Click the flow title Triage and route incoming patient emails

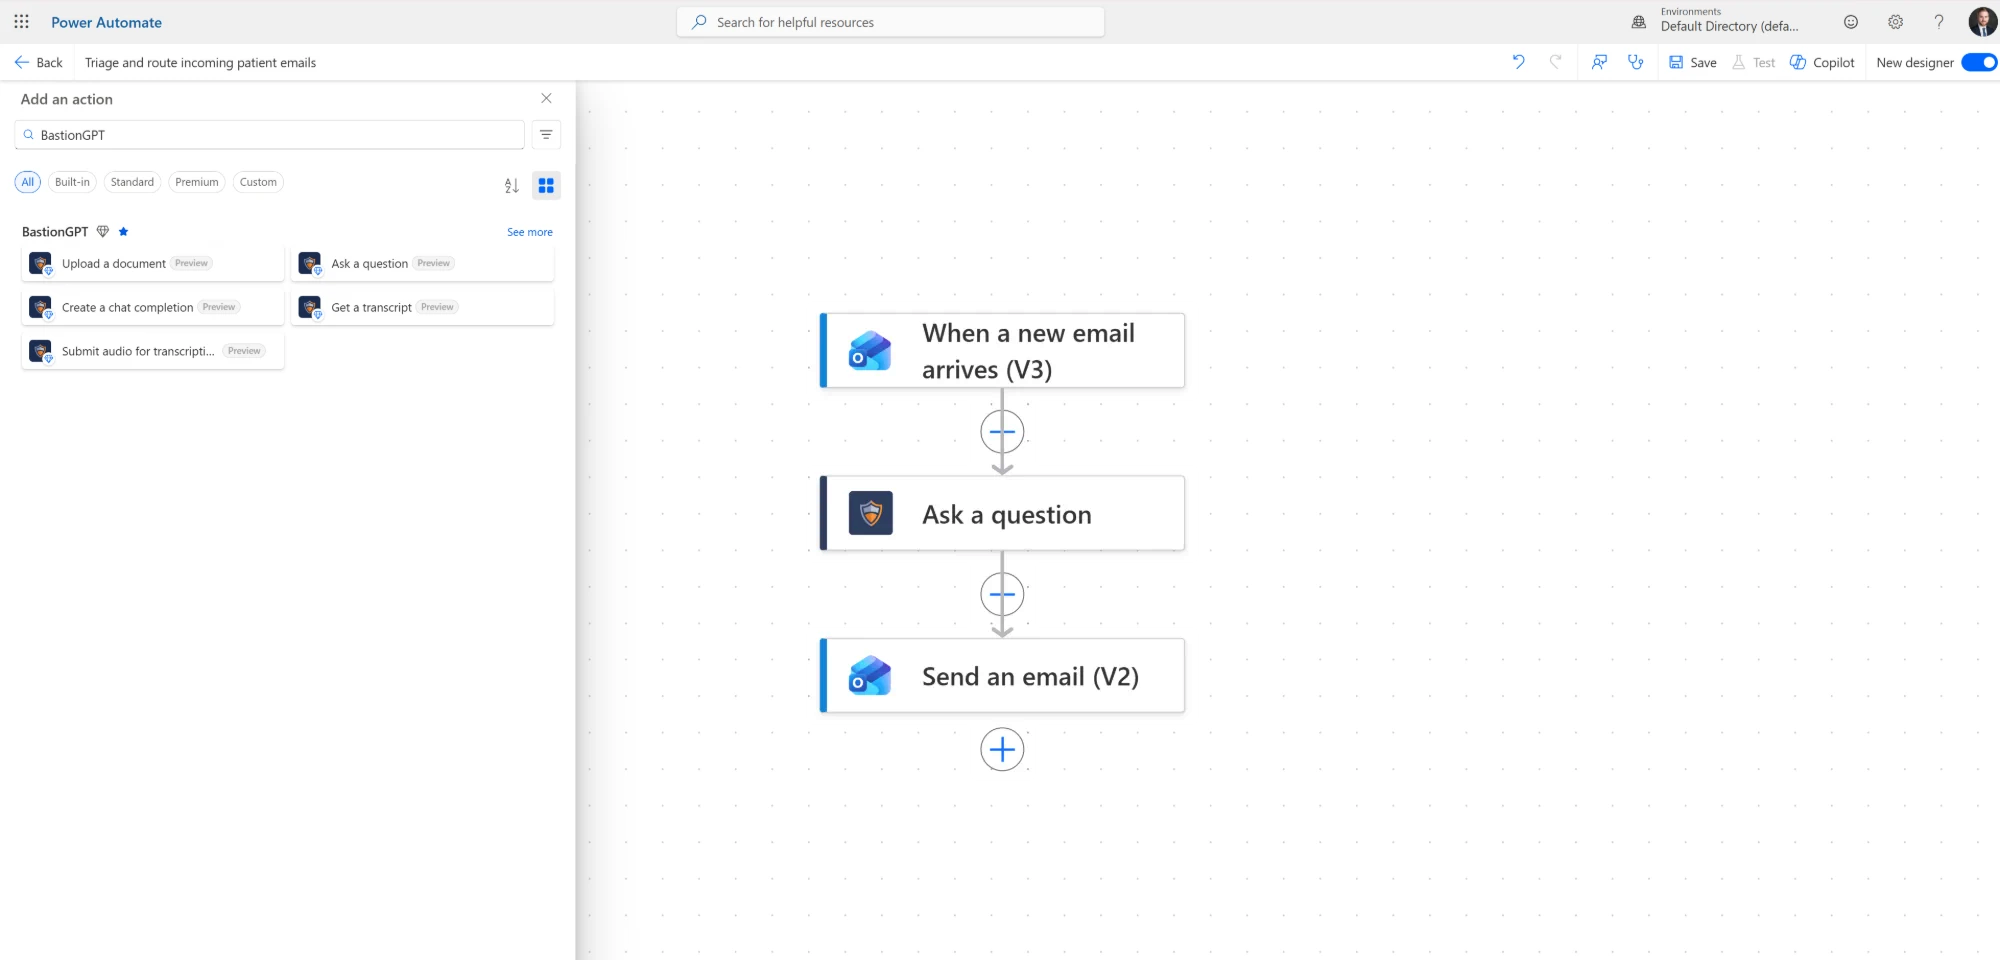(200, 62)
